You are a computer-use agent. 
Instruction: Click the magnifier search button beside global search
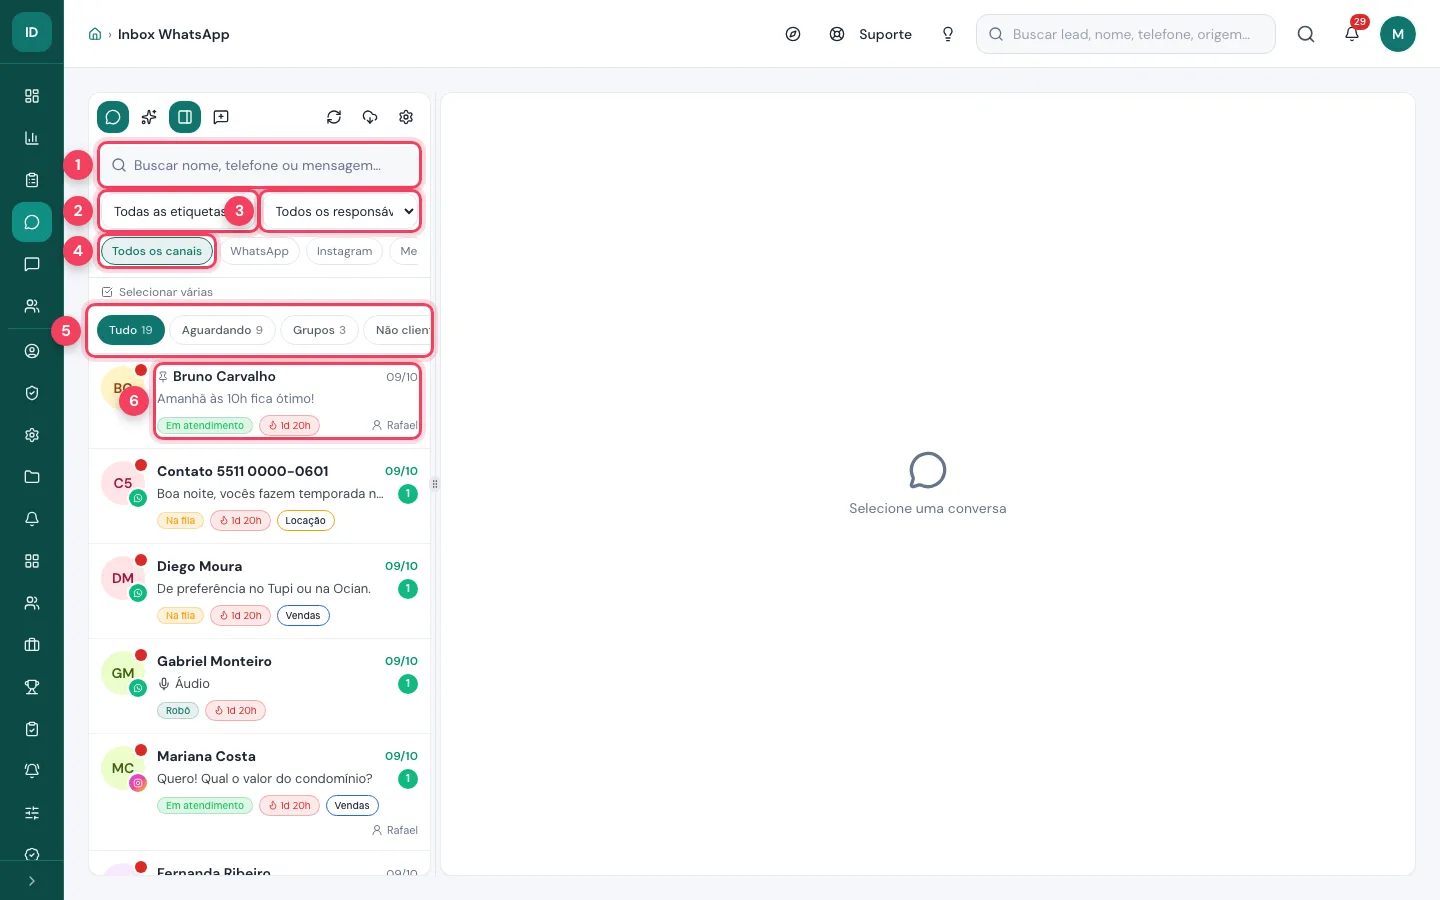pos(1306,34)
